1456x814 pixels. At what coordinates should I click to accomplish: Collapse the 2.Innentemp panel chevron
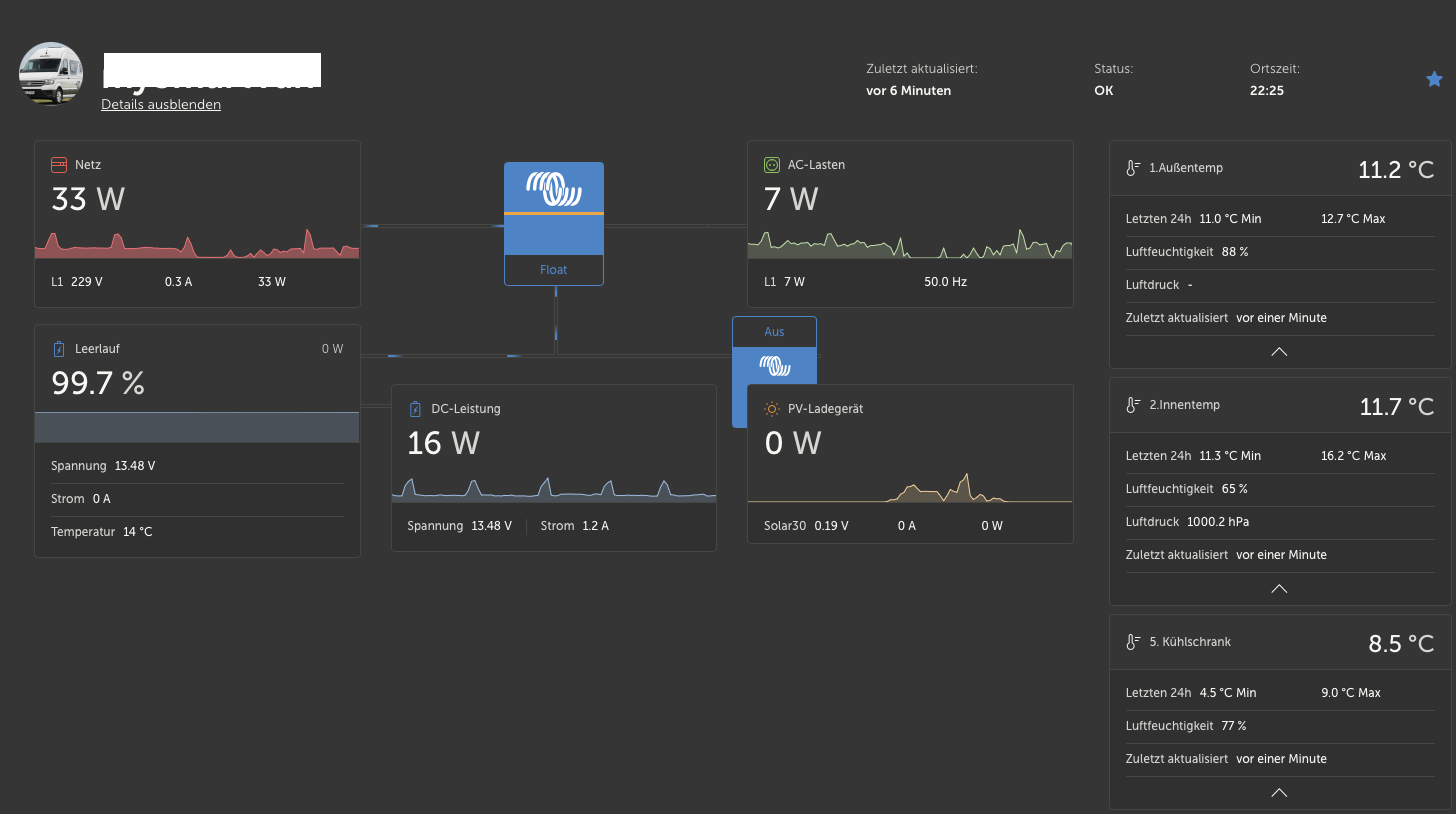[1278, 588]
